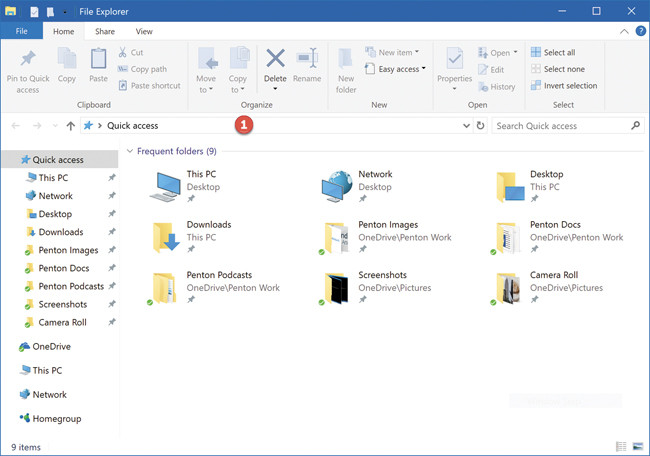
Task: Expand the address bar history dropdown
Action: [466, 126]
